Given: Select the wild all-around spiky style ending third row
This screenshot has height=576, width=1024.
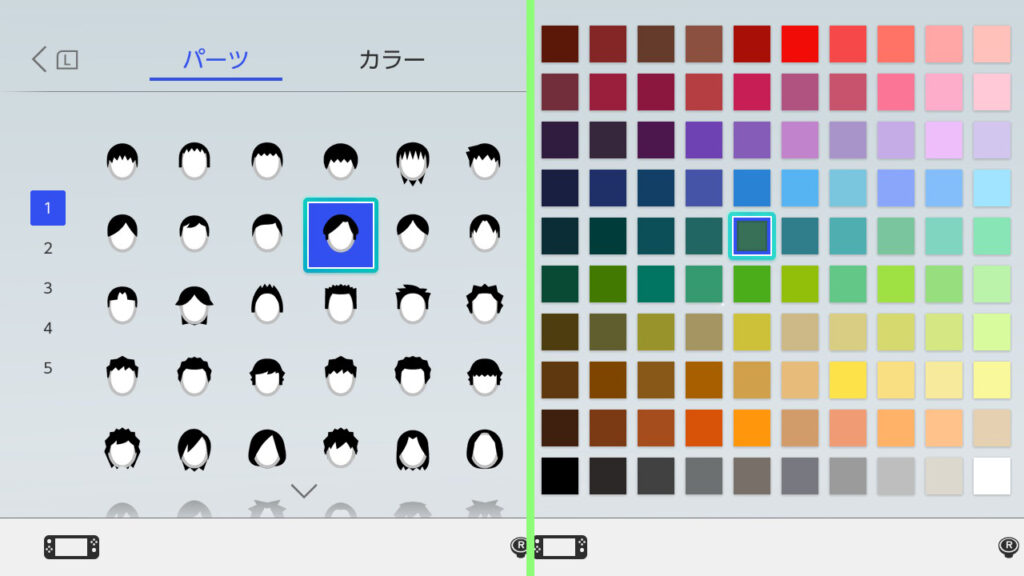Looking at the screenshot, I should (x=485, y=304).
